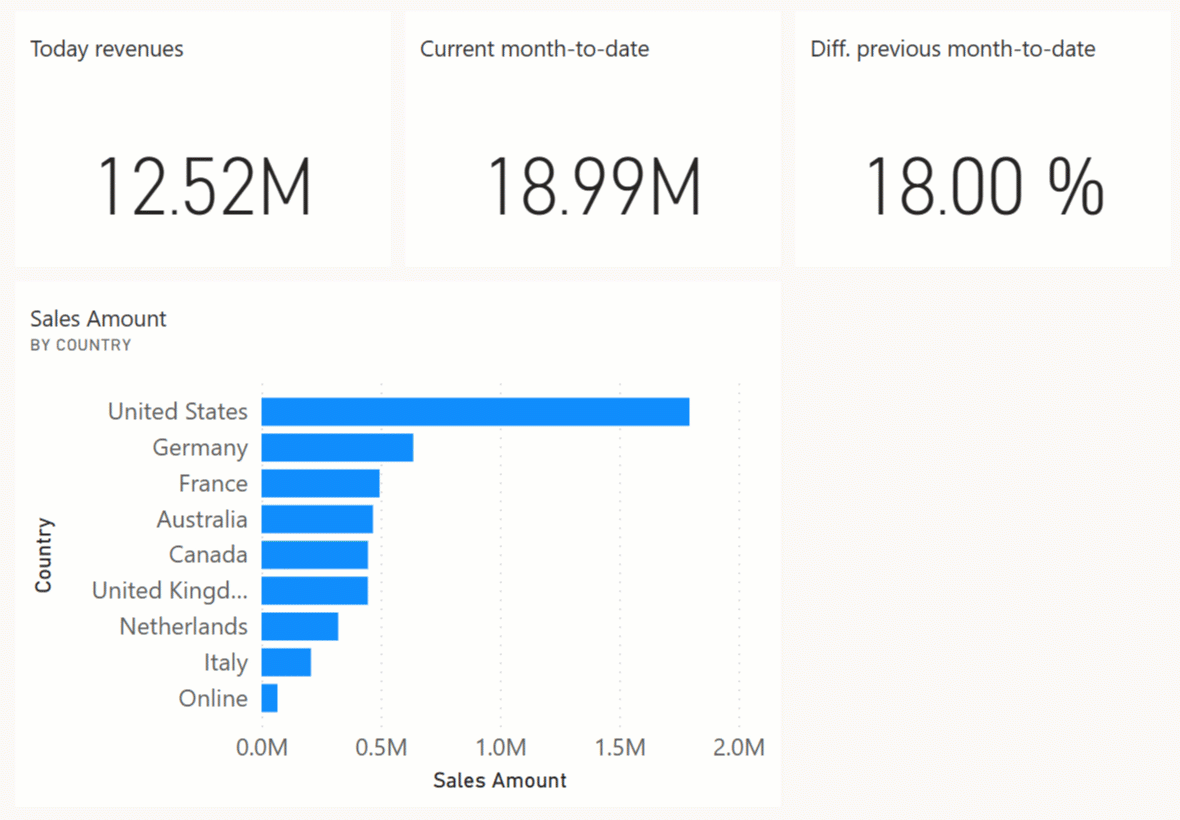This screenshot has width=1180, height=820.
Task: Select the Australia sales bar
Action: (x=317, y=519)
